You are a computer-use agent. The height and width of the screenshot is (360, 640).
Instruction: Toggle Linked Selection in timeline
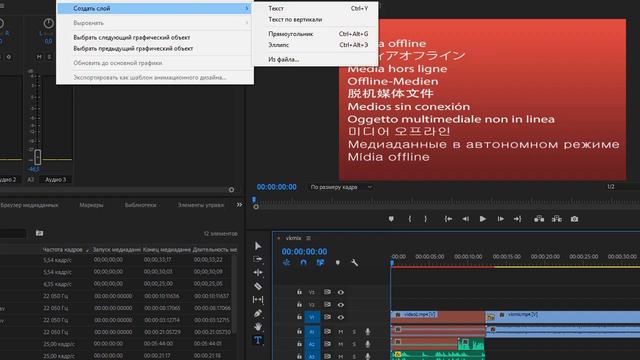(x=320, y=263)
